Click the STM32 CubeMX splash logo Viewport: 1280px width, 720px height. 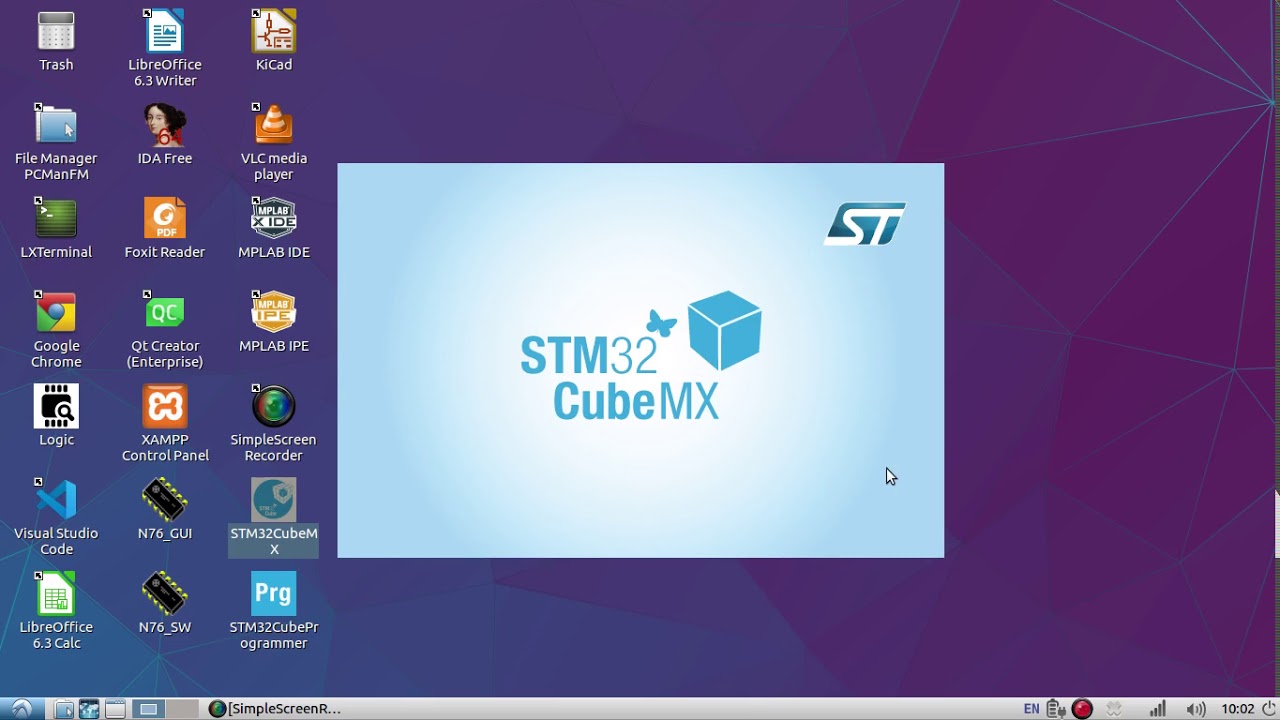641,356
